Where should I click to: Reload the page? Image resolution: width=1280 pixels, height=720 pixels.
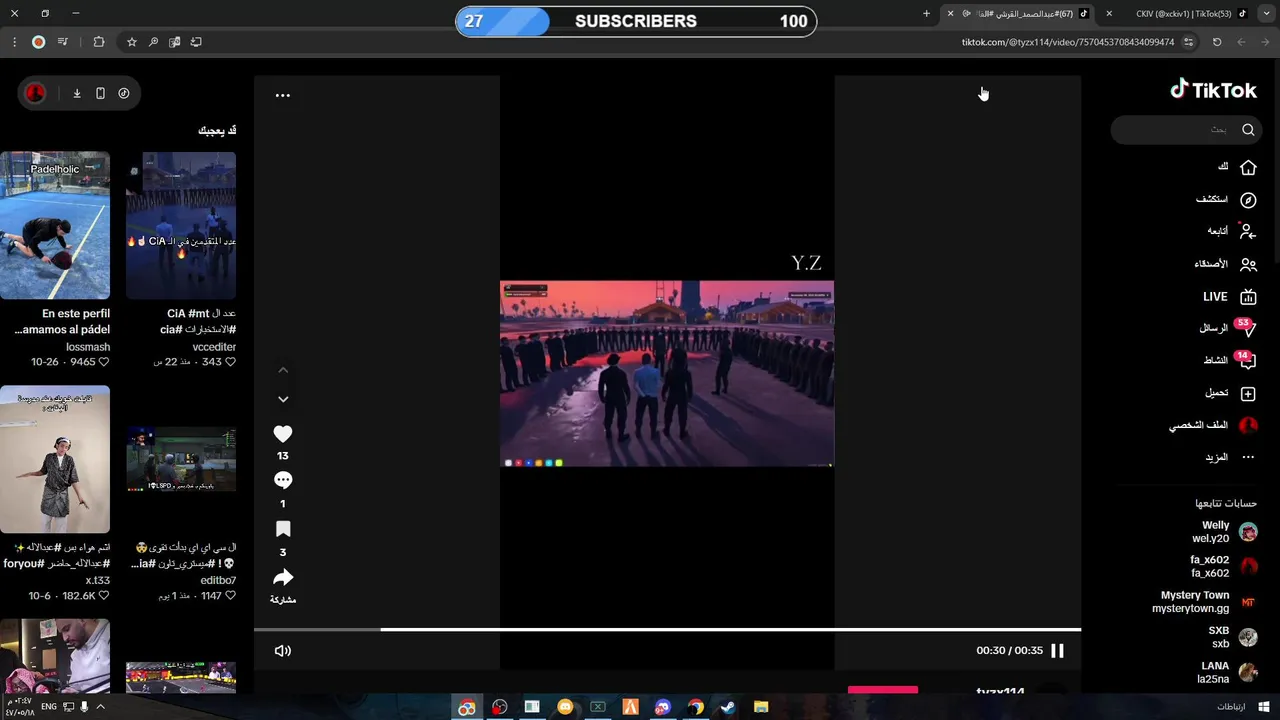click(x=1217, y=42)
